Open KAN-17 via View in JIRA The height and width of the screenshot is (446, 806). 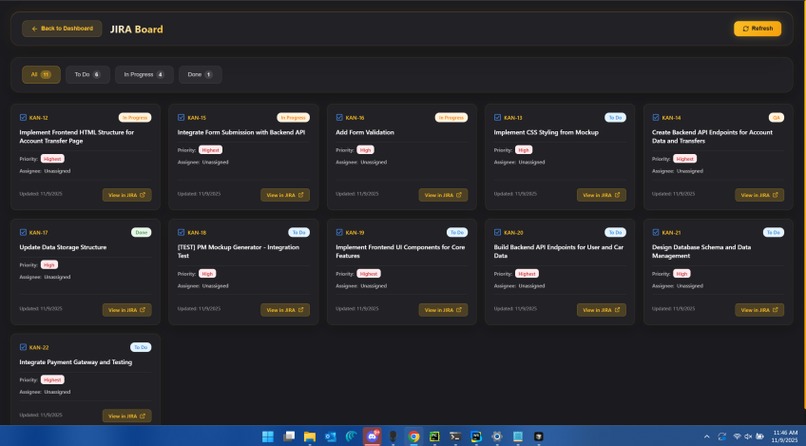pyautogui.click(x=127, y=310)
